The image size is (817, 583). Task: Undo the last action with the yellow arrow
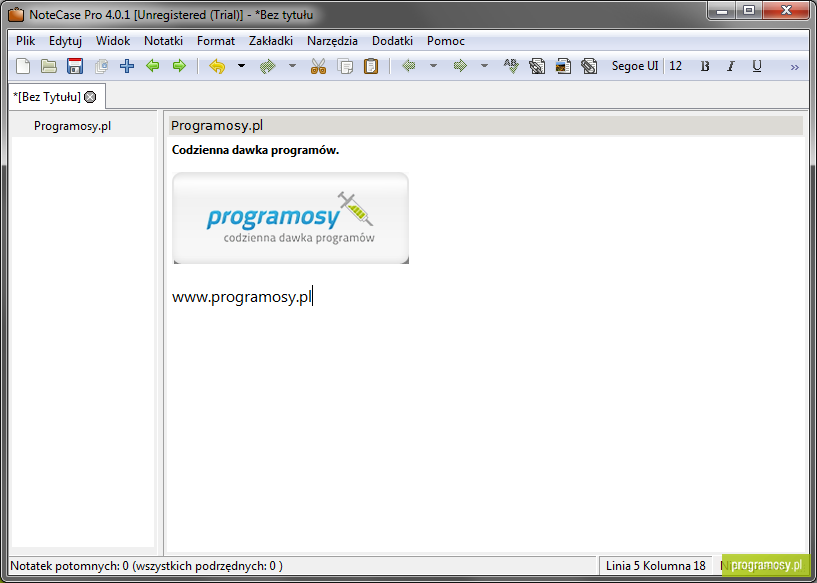click(x=217, y=66)
